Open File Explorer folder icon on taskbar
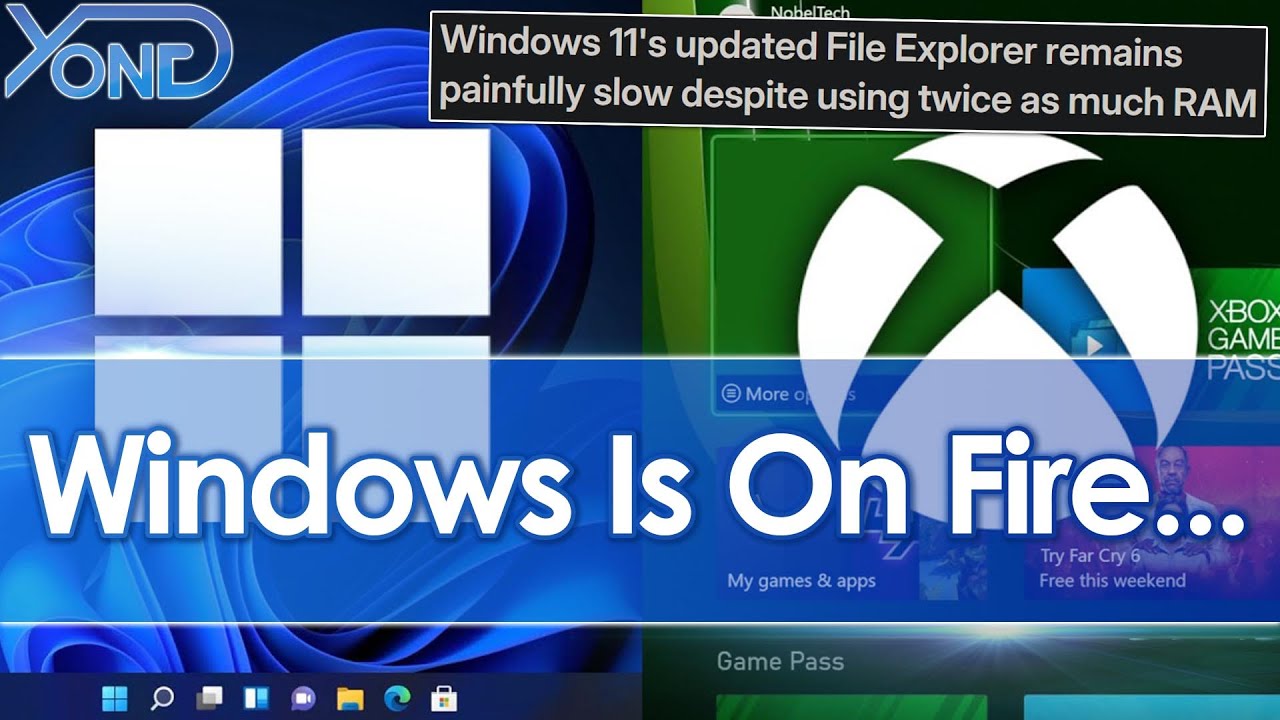 [x=349, y=697]
